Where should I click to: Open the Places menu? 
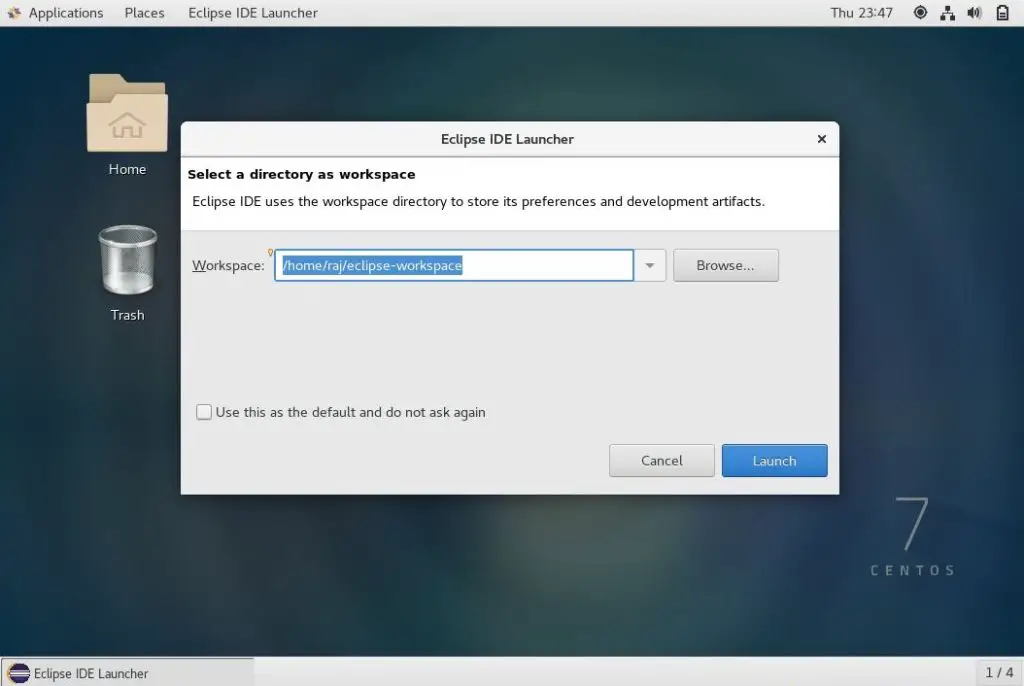[144, 12]
